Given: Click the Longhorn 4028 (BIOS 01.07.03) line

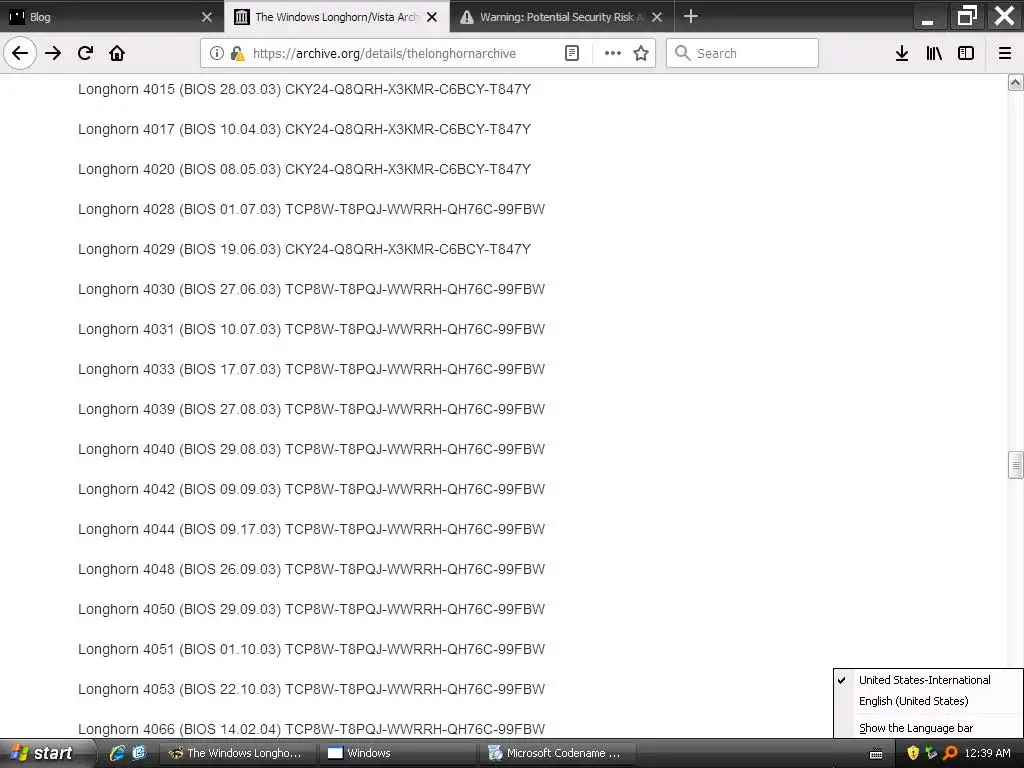Looking at the screenshot, I should pyautogui.click(x=312, y=209).
